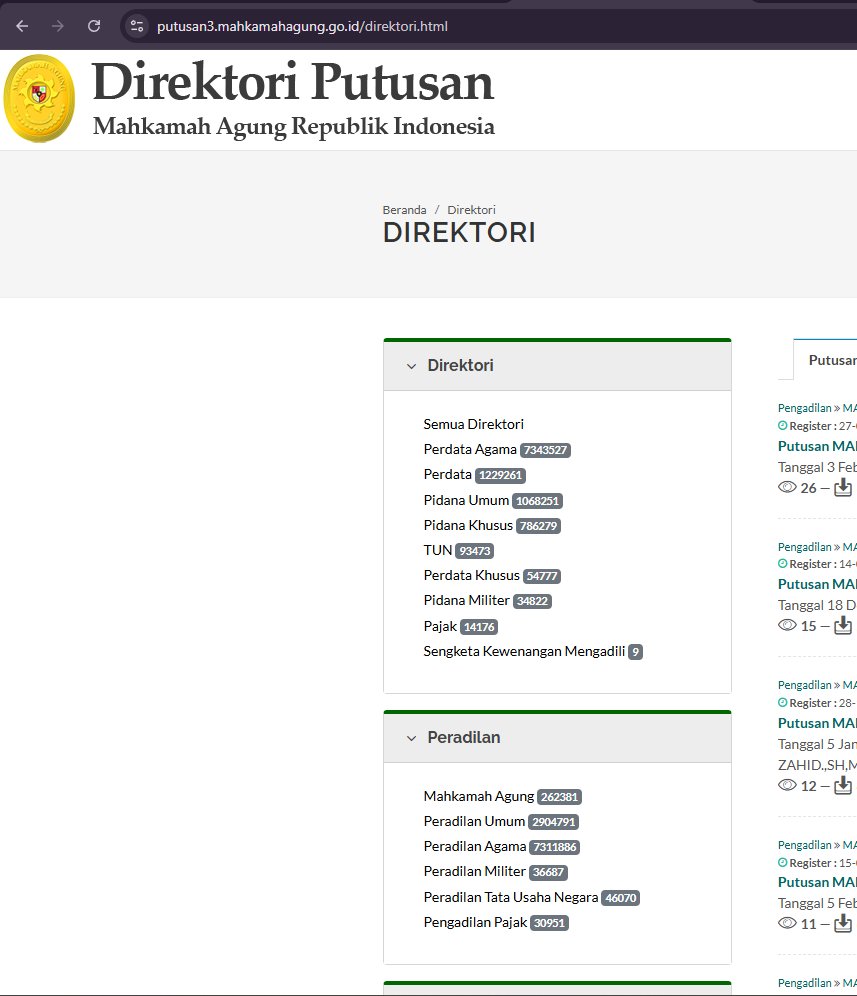The width and height of the screenshot is (857, 996).
Task: Click the 7343527 count badge
Action: [545, 450]
